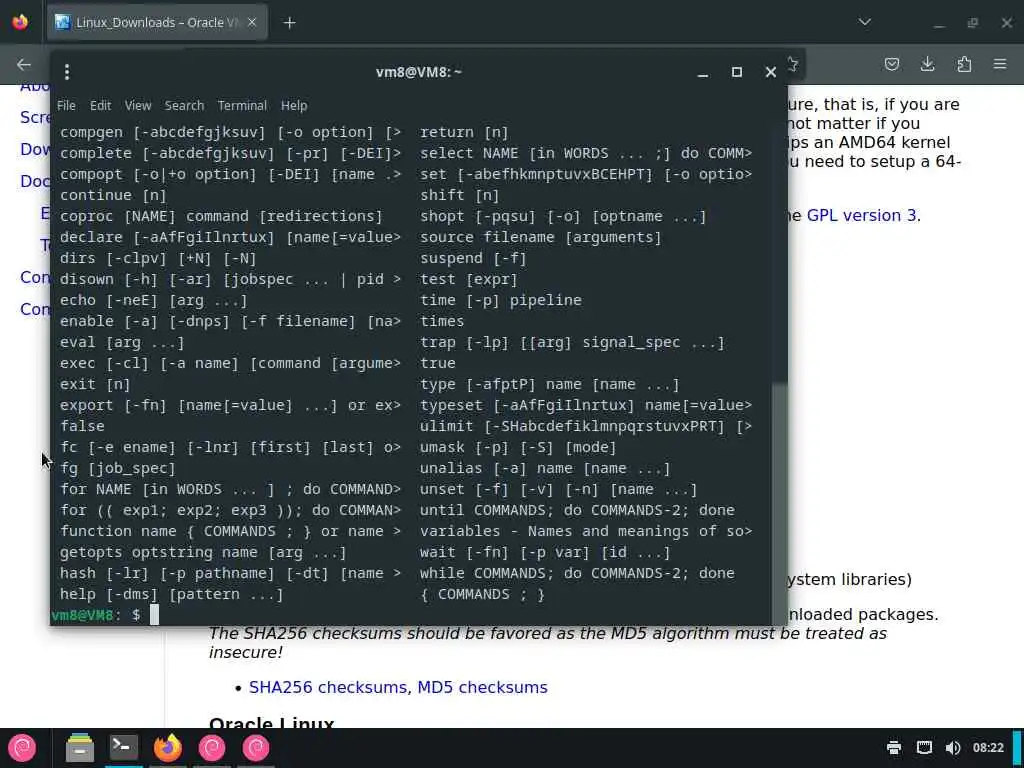Open the printer tray icon
Screen dimensions: 1024x768
[894, 748]
